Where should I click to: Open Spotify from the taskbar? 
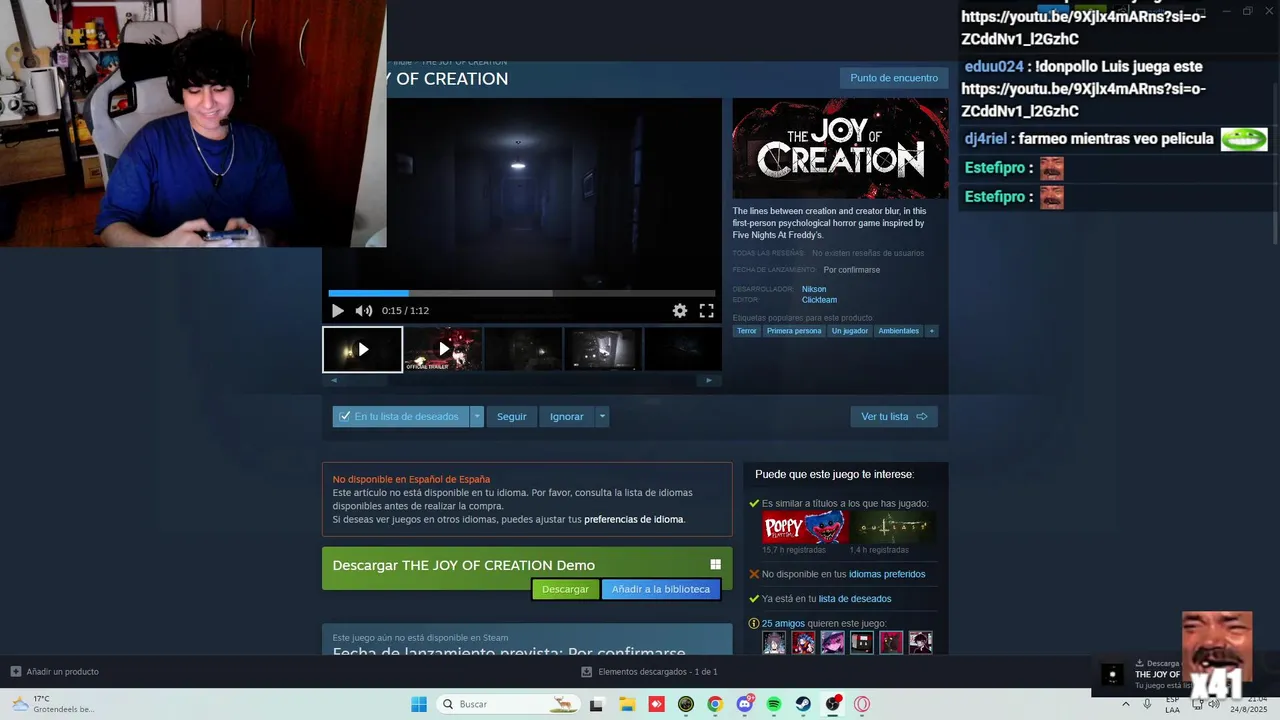774,704
